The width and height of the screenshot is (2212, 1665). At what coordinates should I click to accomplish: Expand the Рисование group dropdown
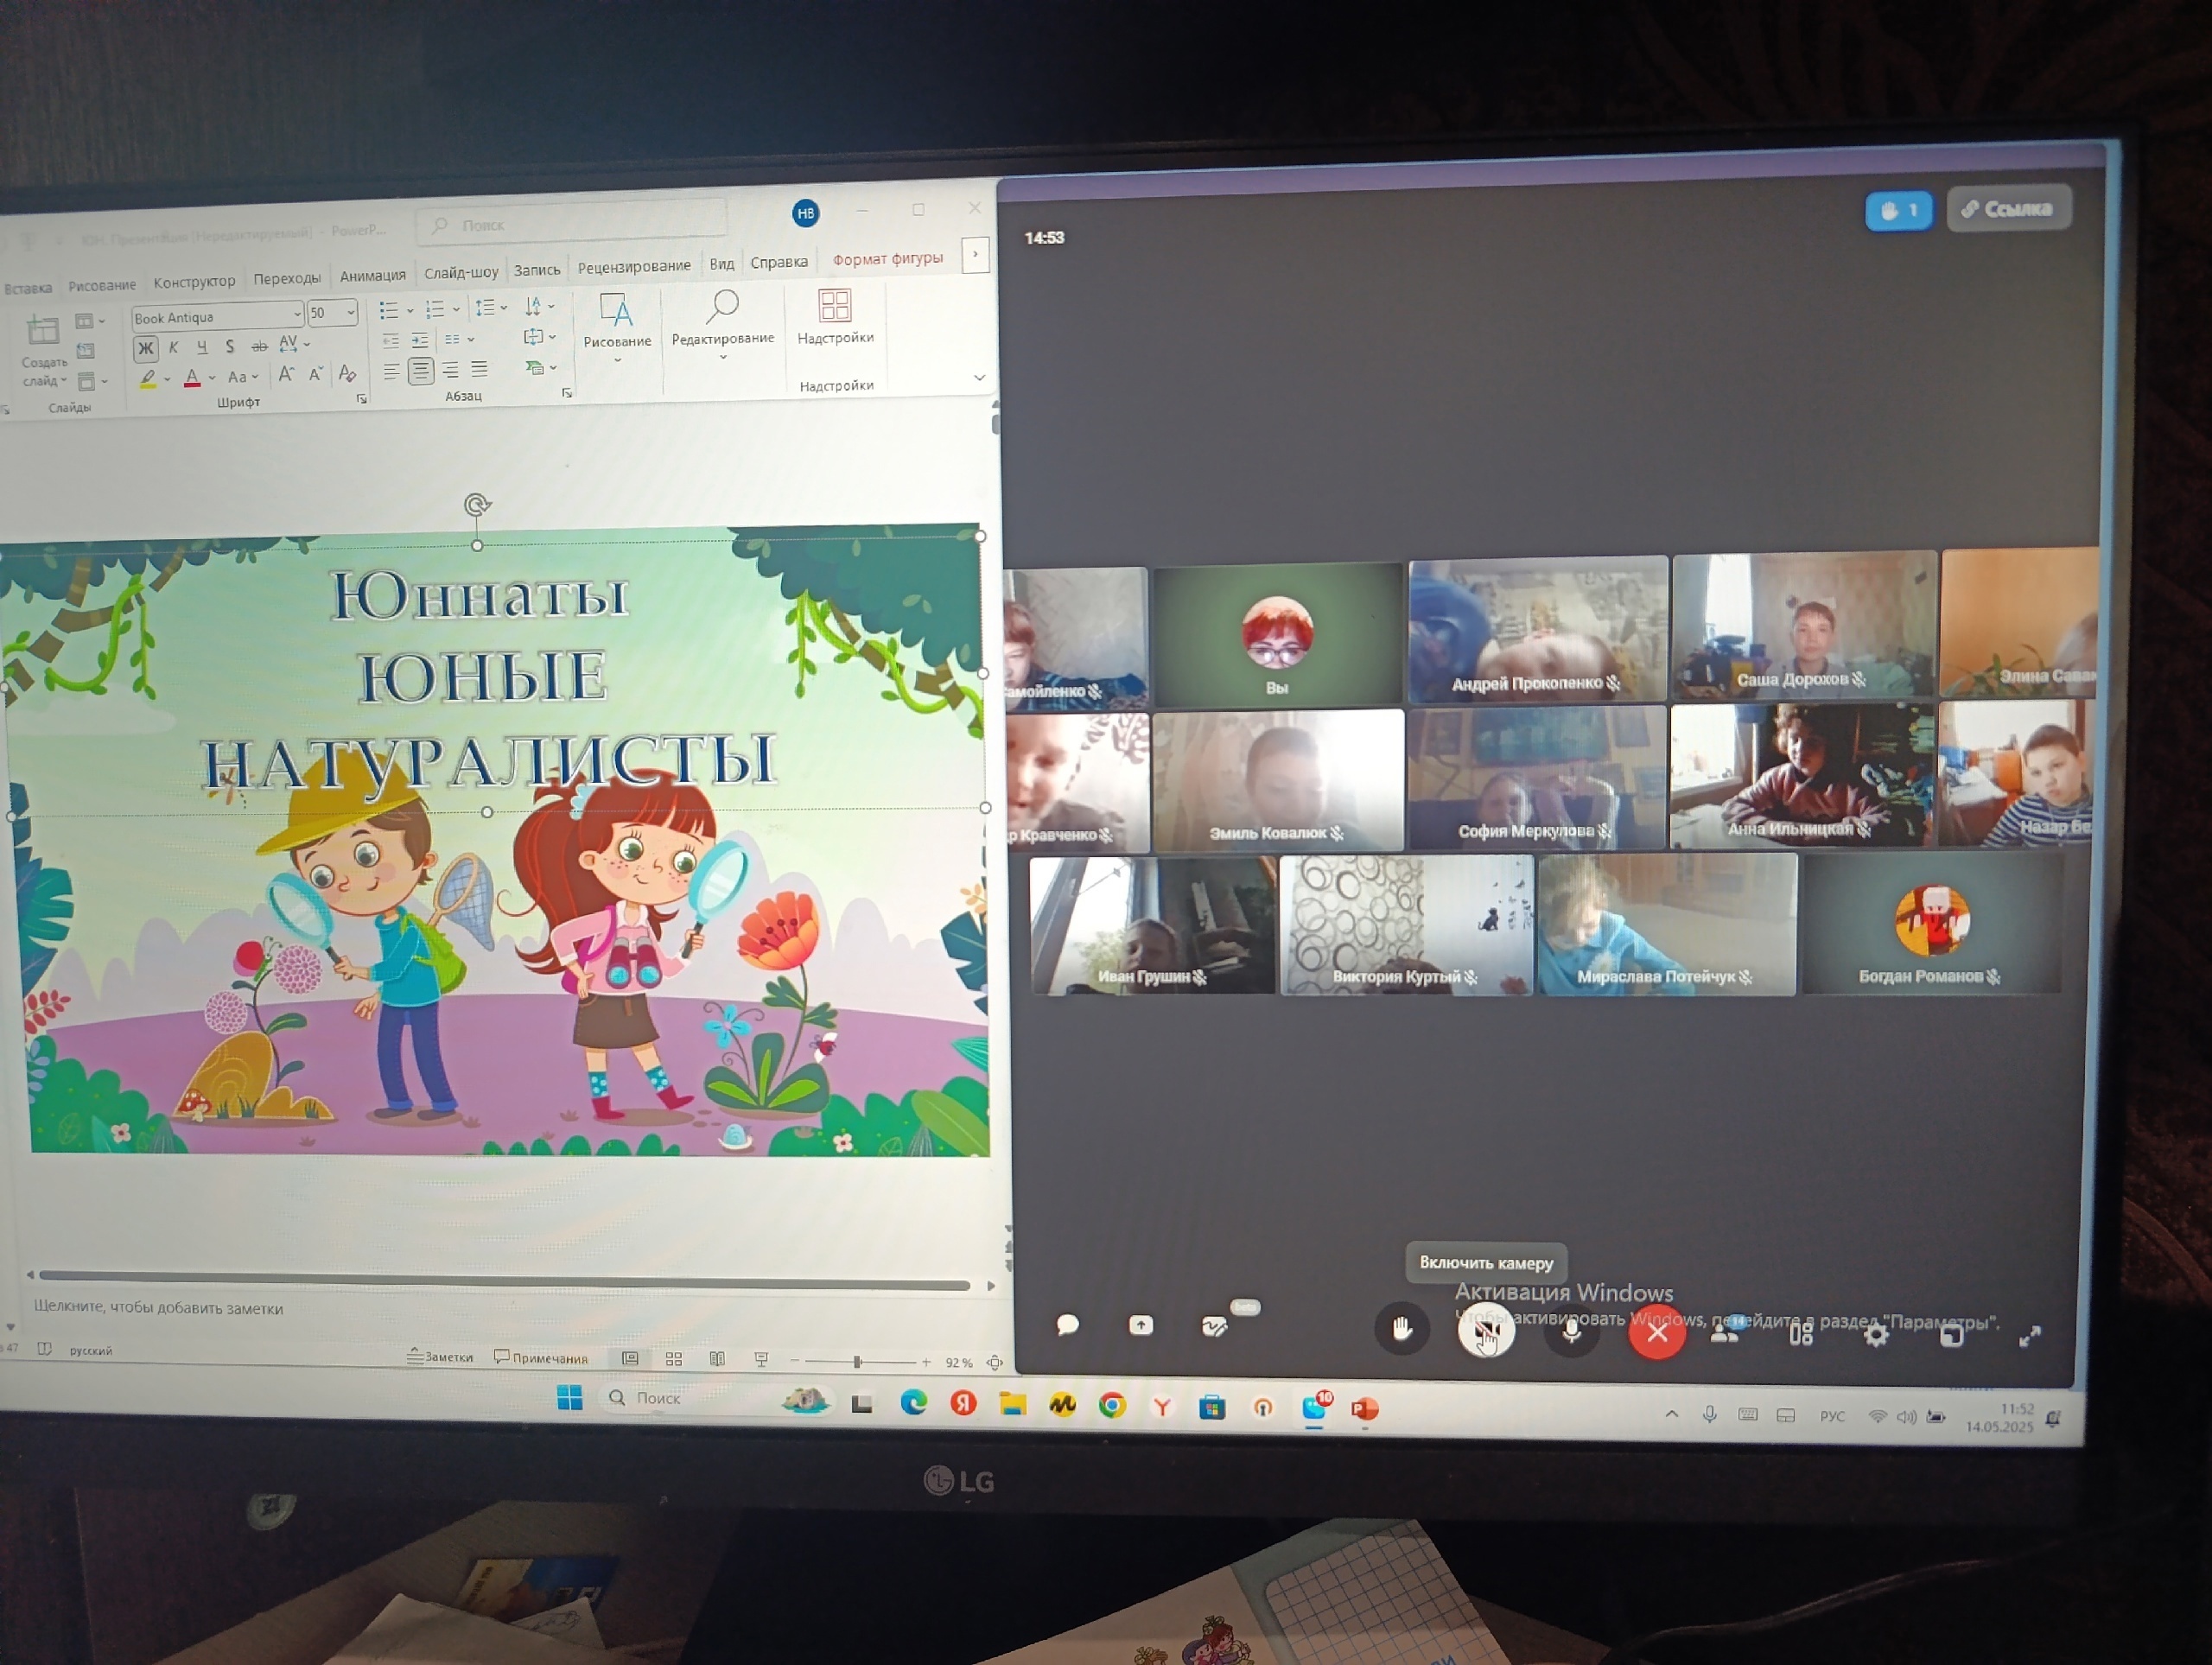[617, 359]
